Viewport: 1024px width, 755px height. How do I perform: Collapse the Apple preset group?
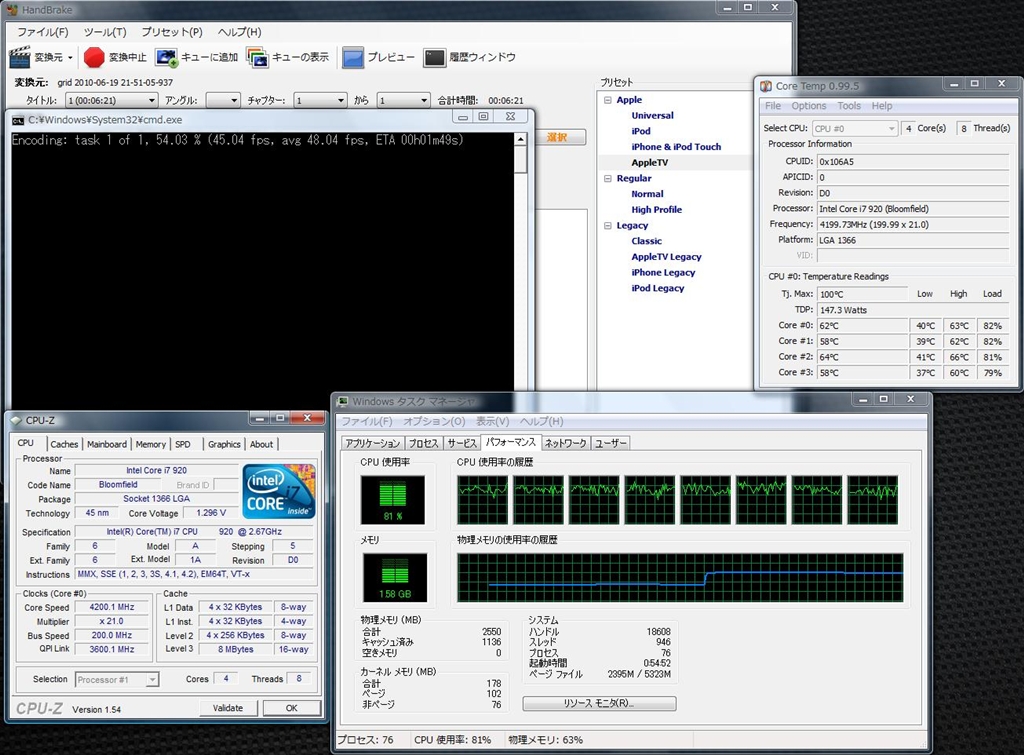(607, 100)
